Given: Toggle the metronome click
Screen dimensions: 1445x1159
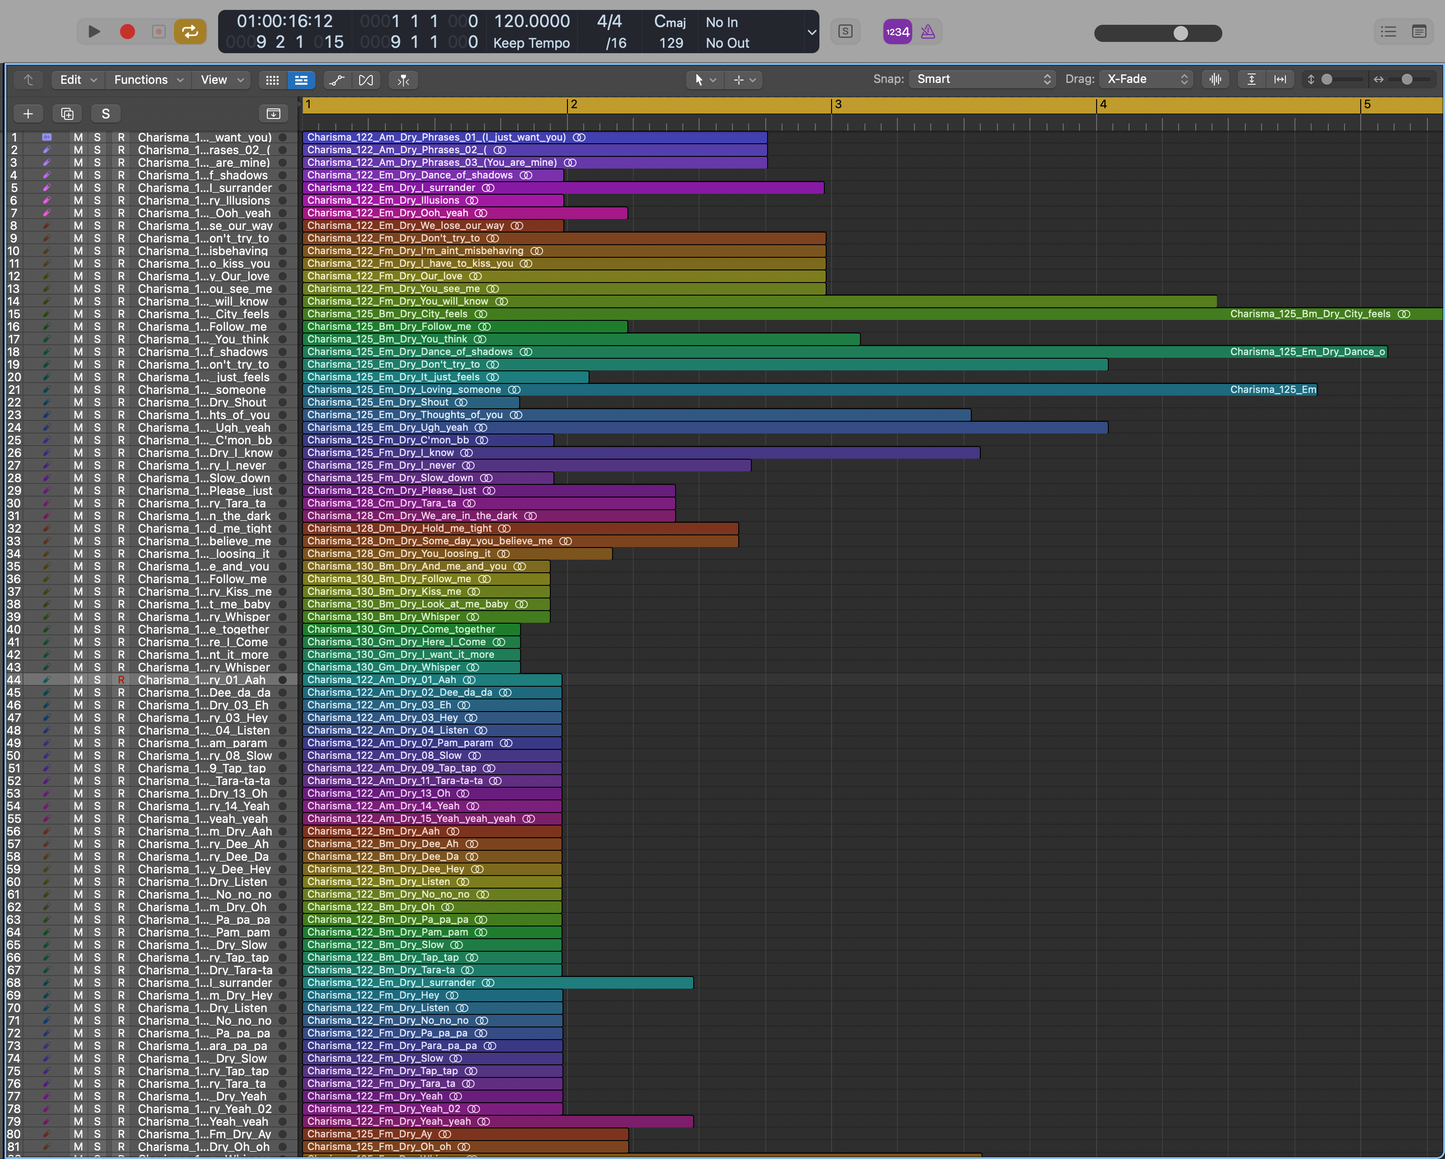Looking at the screenshot, I should pos(926,31).
